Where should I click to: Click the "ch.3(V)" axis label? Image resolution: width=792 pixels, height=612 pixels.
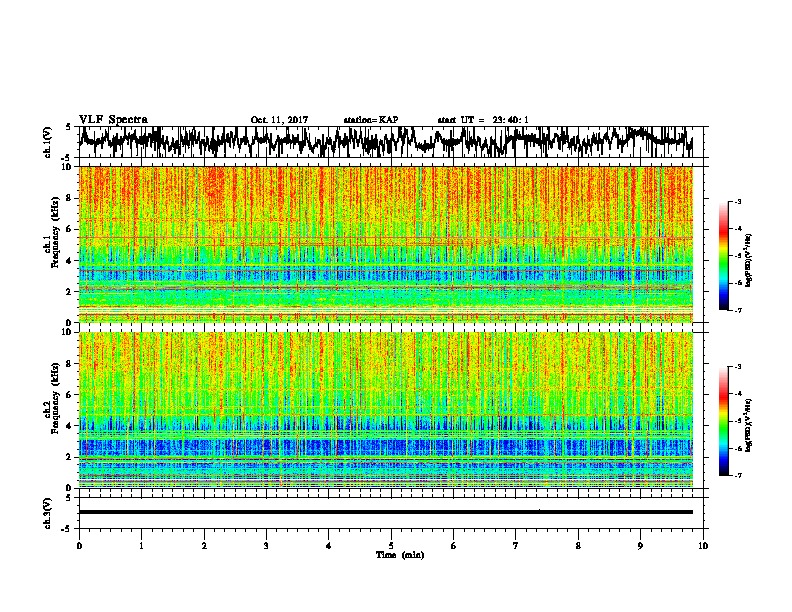coord(47,514)
